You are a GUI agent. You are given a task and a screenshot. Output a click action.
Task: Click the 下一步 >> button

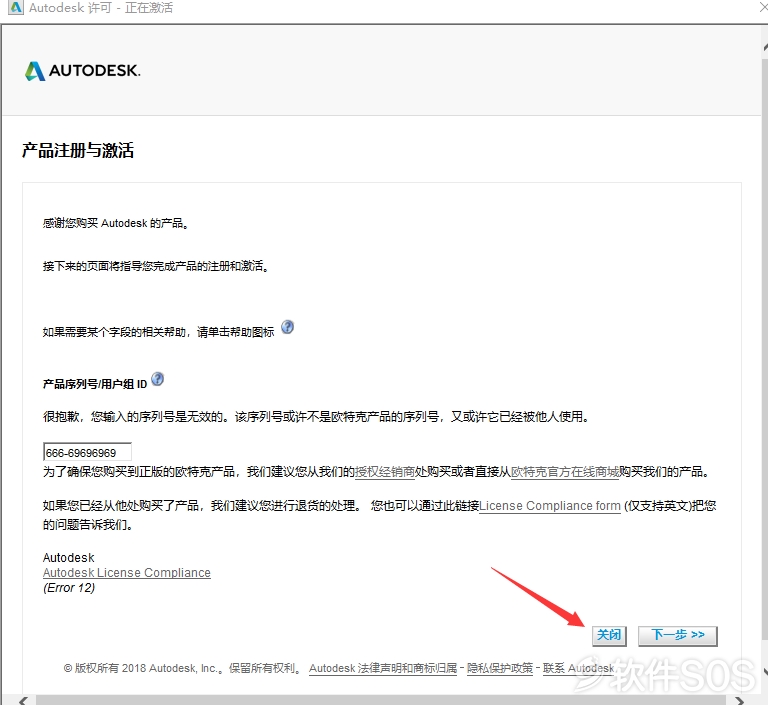coord(678,635)
